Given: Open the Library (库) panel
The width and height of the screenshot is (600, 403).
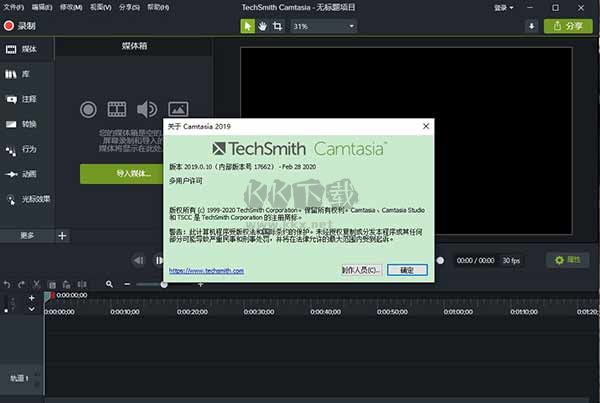Looking at the screenshot, I should 17,74.
